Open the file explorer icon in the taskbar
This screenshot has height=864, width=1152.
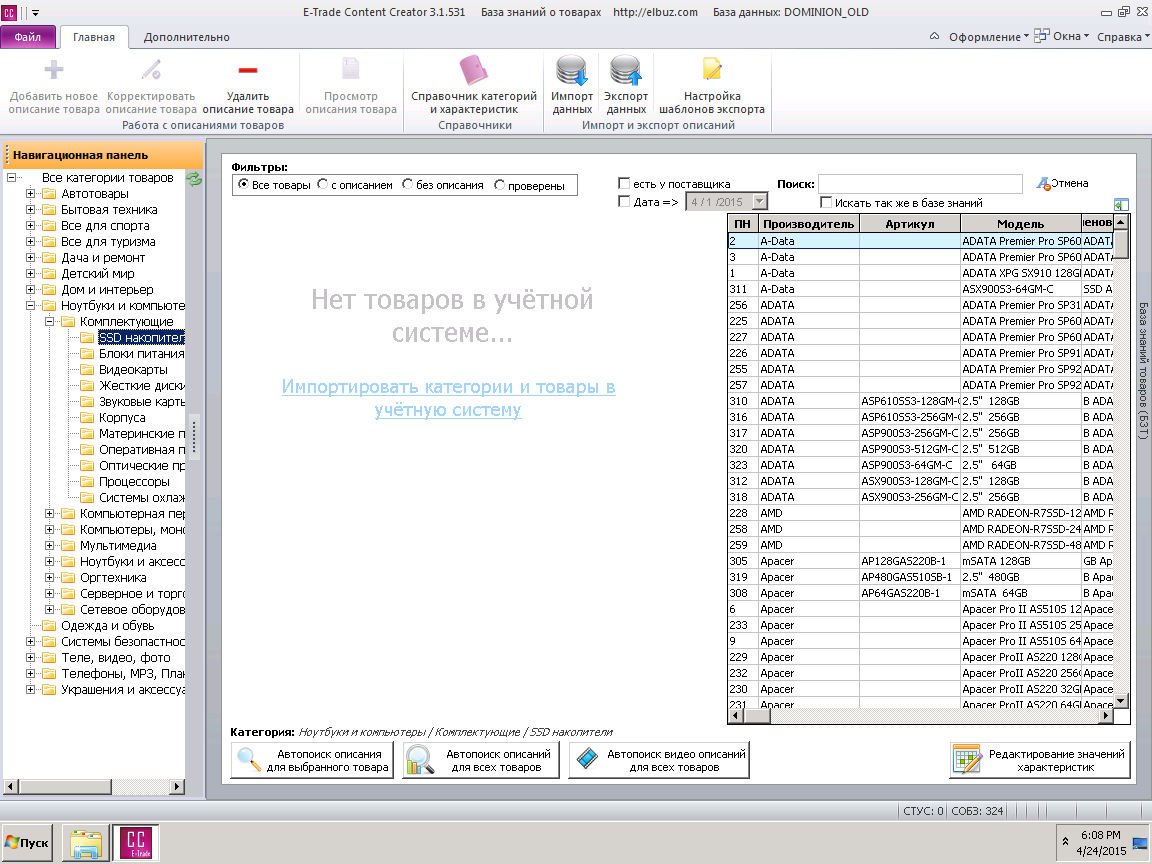pyautogui.click(x=86, y=843)
